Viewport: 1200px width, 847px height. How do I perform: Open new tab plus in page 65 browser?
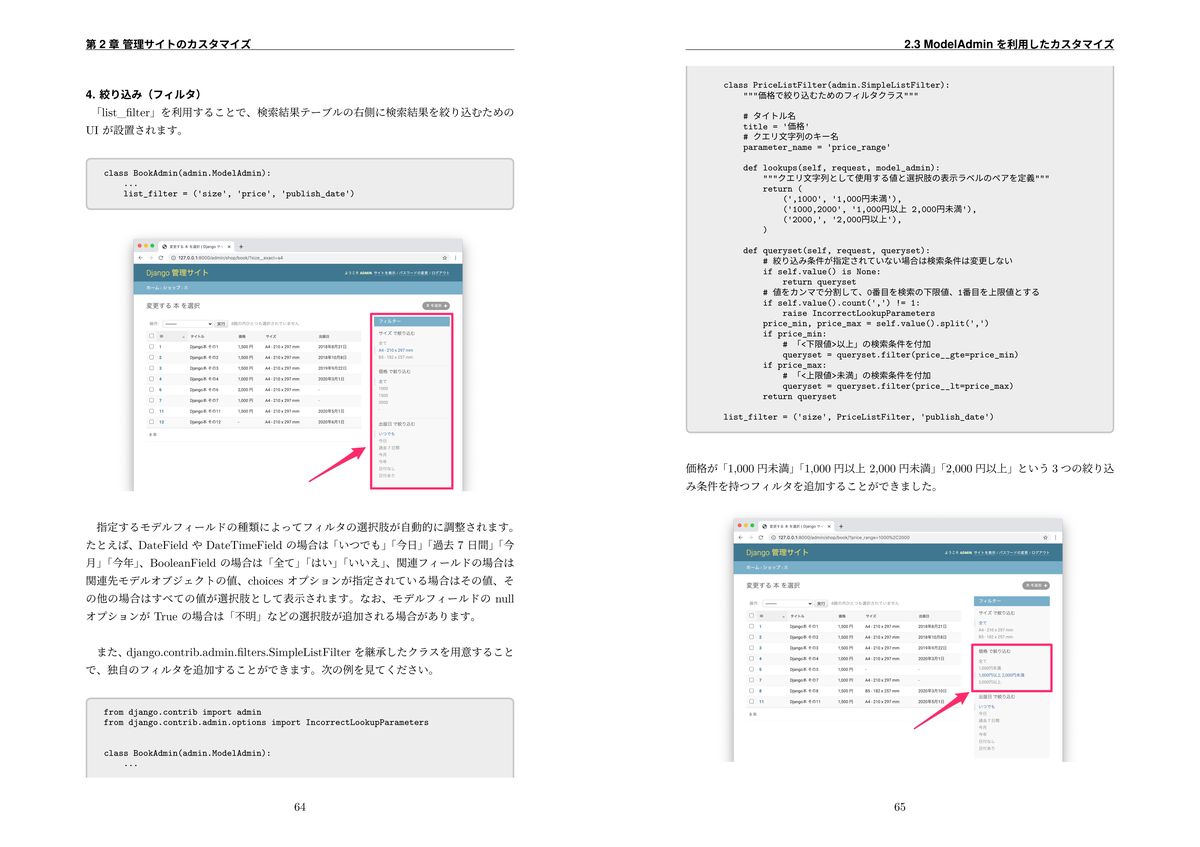[x=841, y=527]
